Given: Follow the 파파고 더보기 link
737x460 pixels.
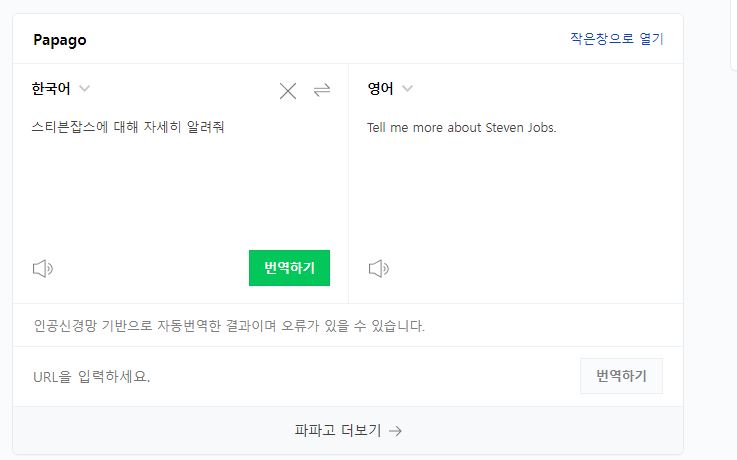Looking at the screenshot, I should (x=348, y=430).
